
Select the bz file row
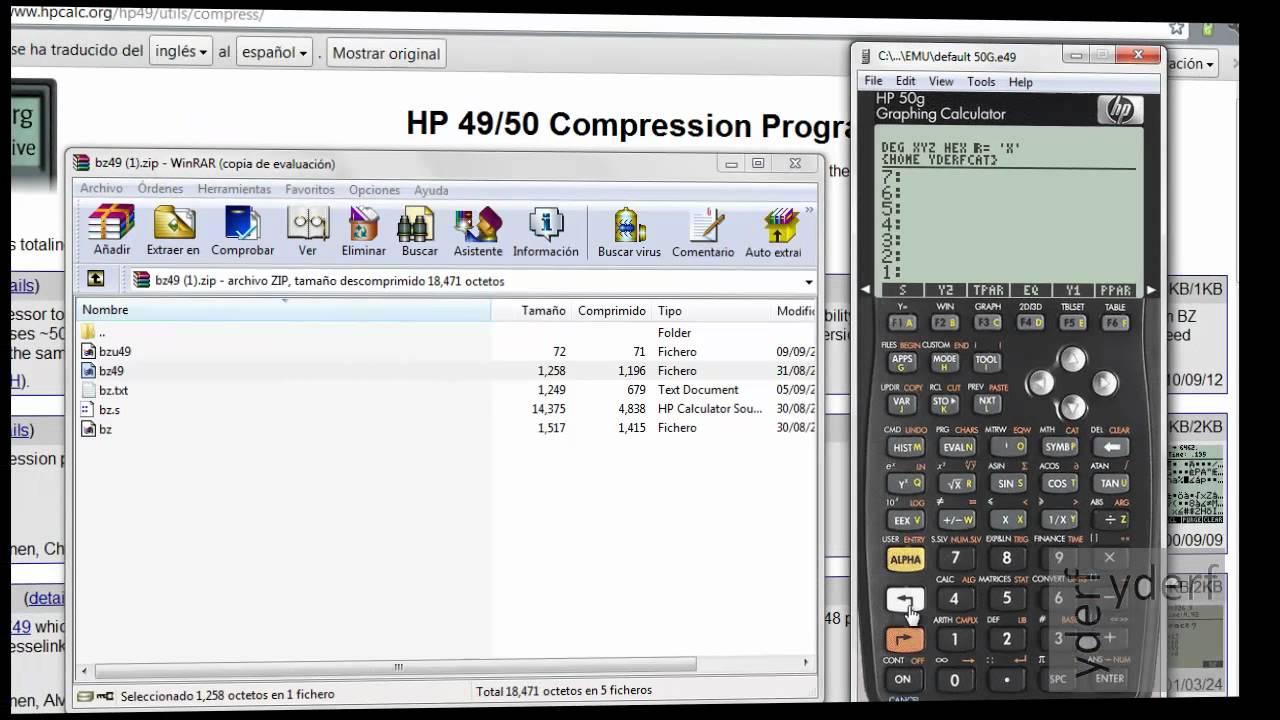pos(446,428)
